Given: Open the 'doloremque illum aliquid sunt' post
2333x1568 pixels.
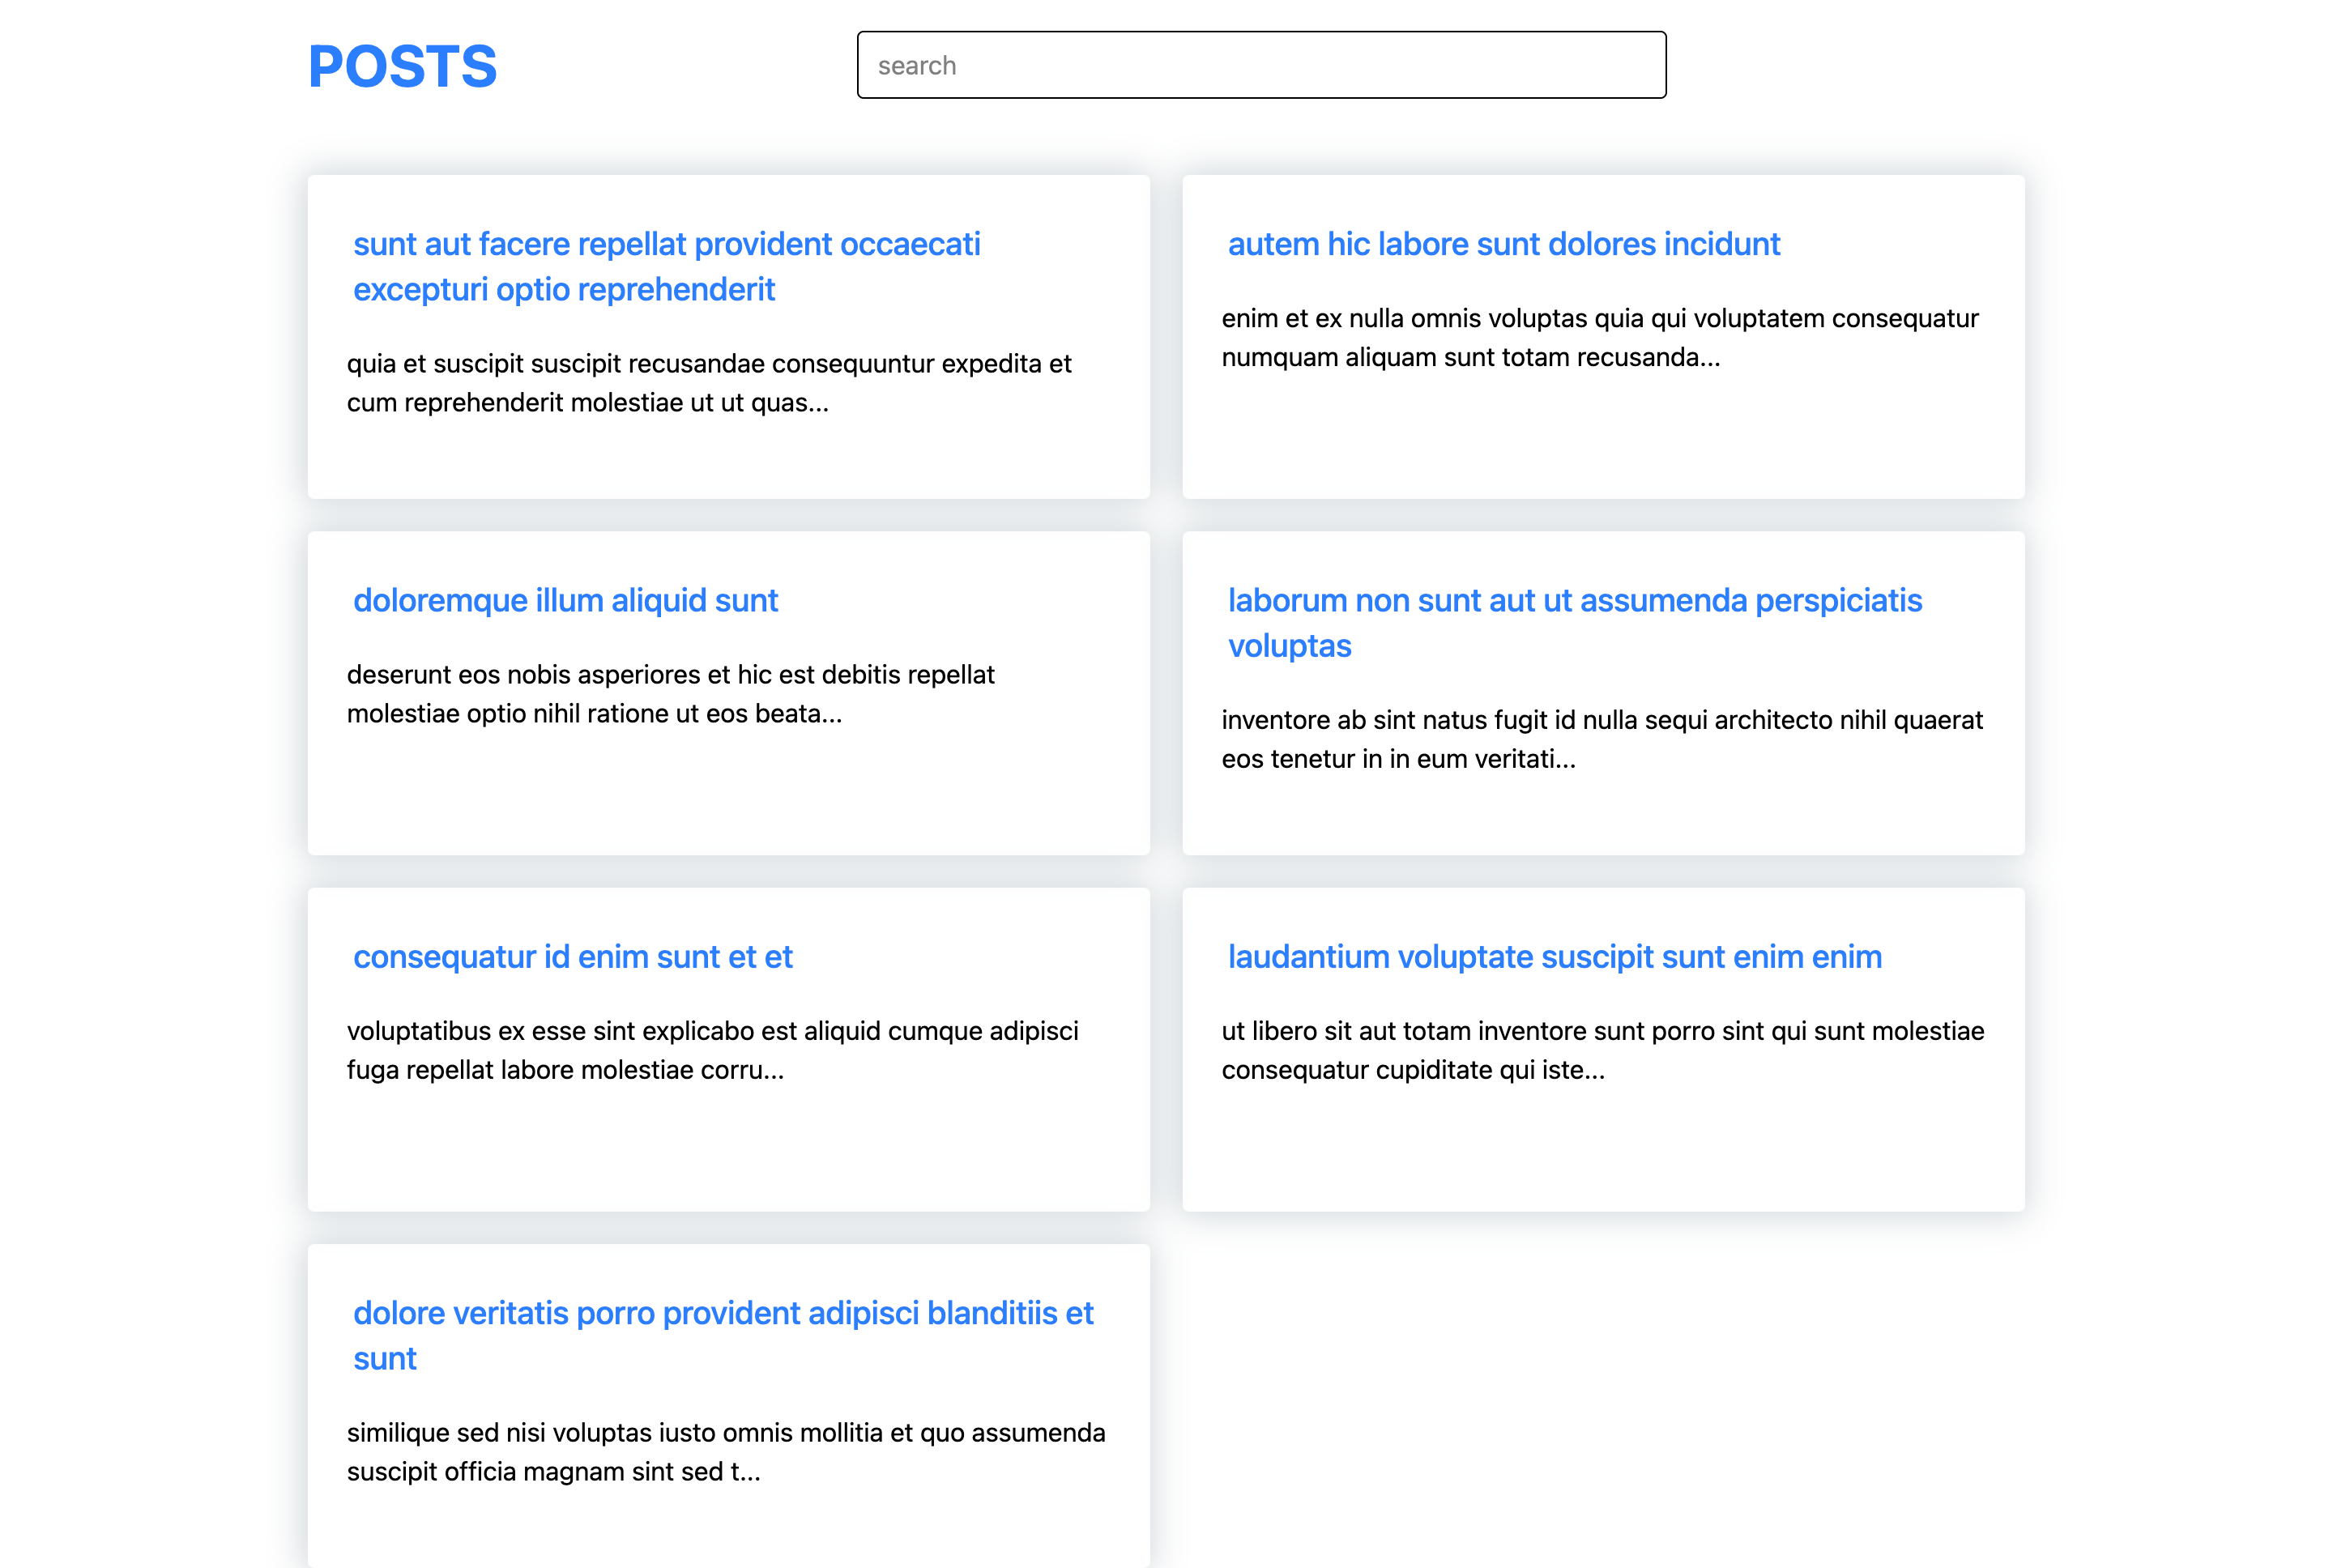Looking at the screenshot, I should click(x=565, y=600).
